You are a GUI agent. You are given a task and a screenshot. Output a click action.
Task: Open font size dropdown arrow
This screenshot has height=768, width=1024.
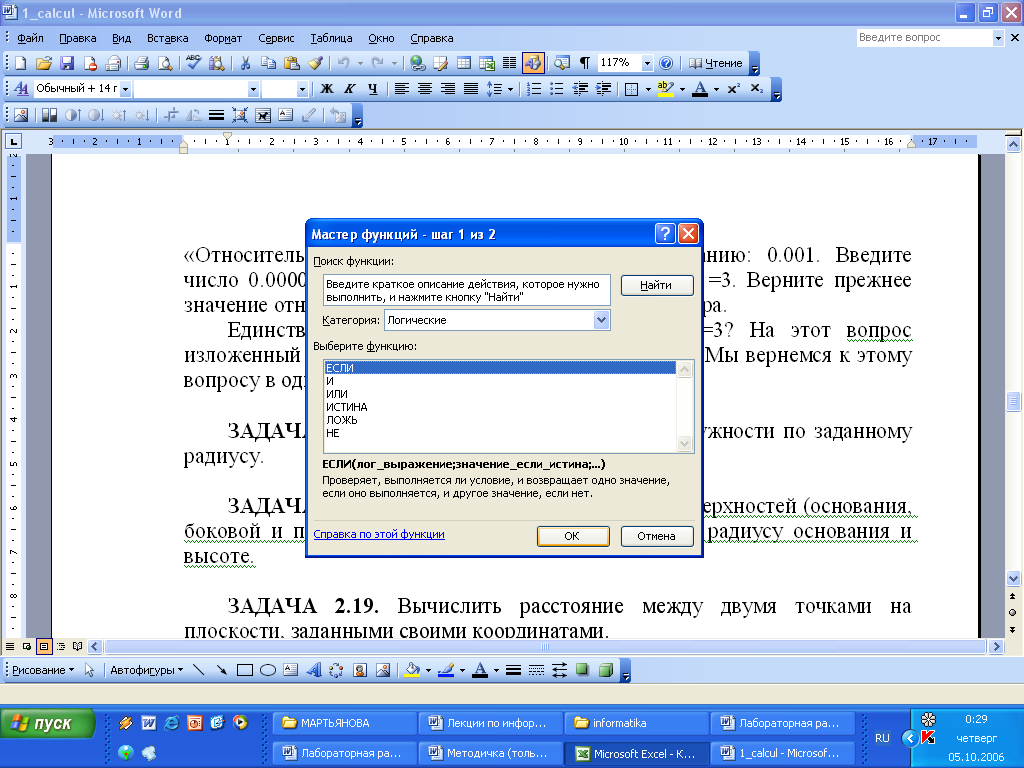(302, 89)
